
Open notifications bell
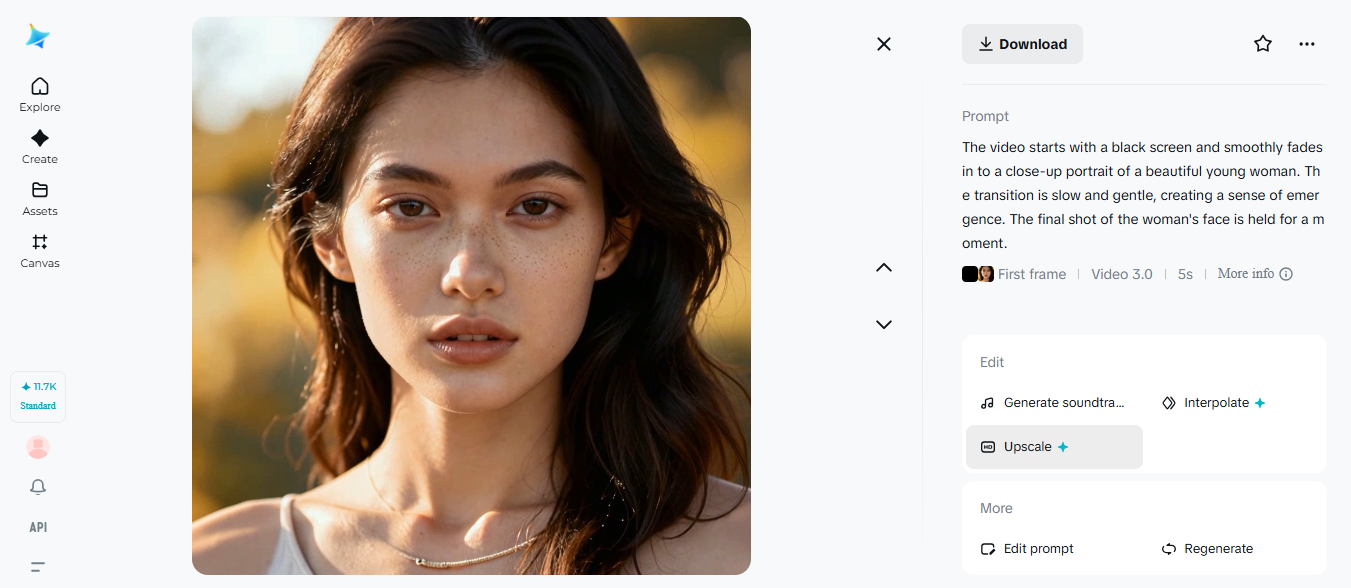click(38, 487)
